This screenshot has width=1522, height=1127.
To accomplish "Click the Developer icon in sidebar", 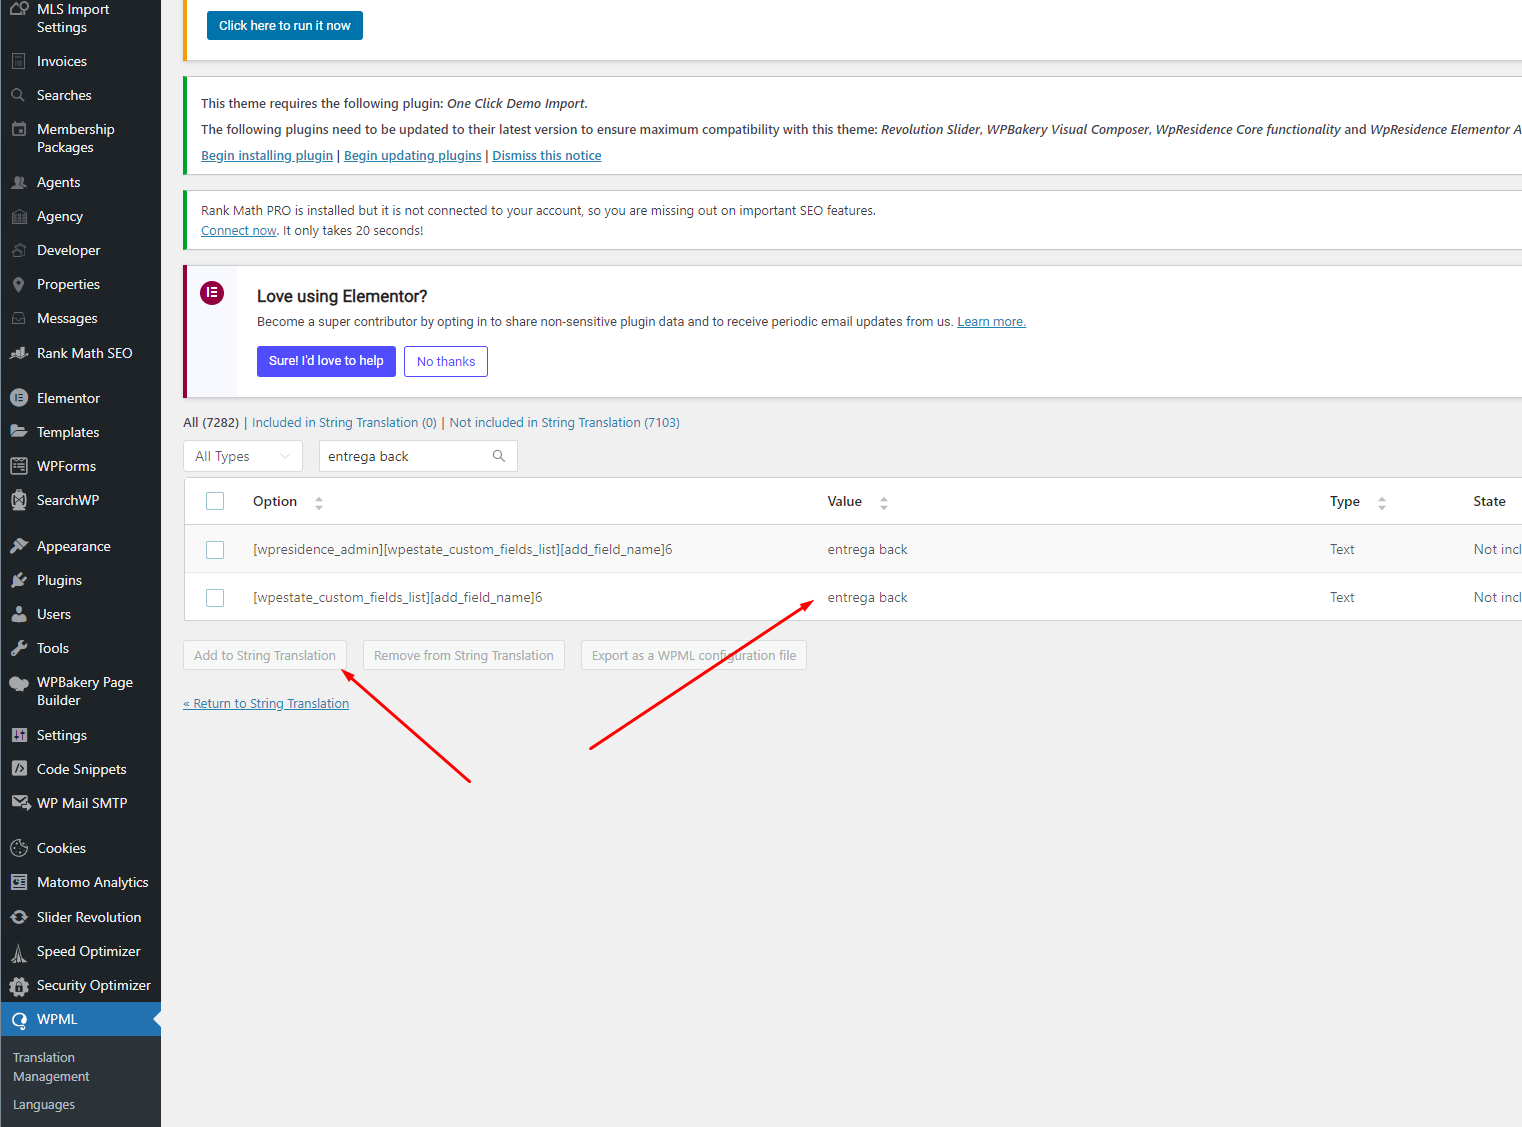I will point(19,250).
